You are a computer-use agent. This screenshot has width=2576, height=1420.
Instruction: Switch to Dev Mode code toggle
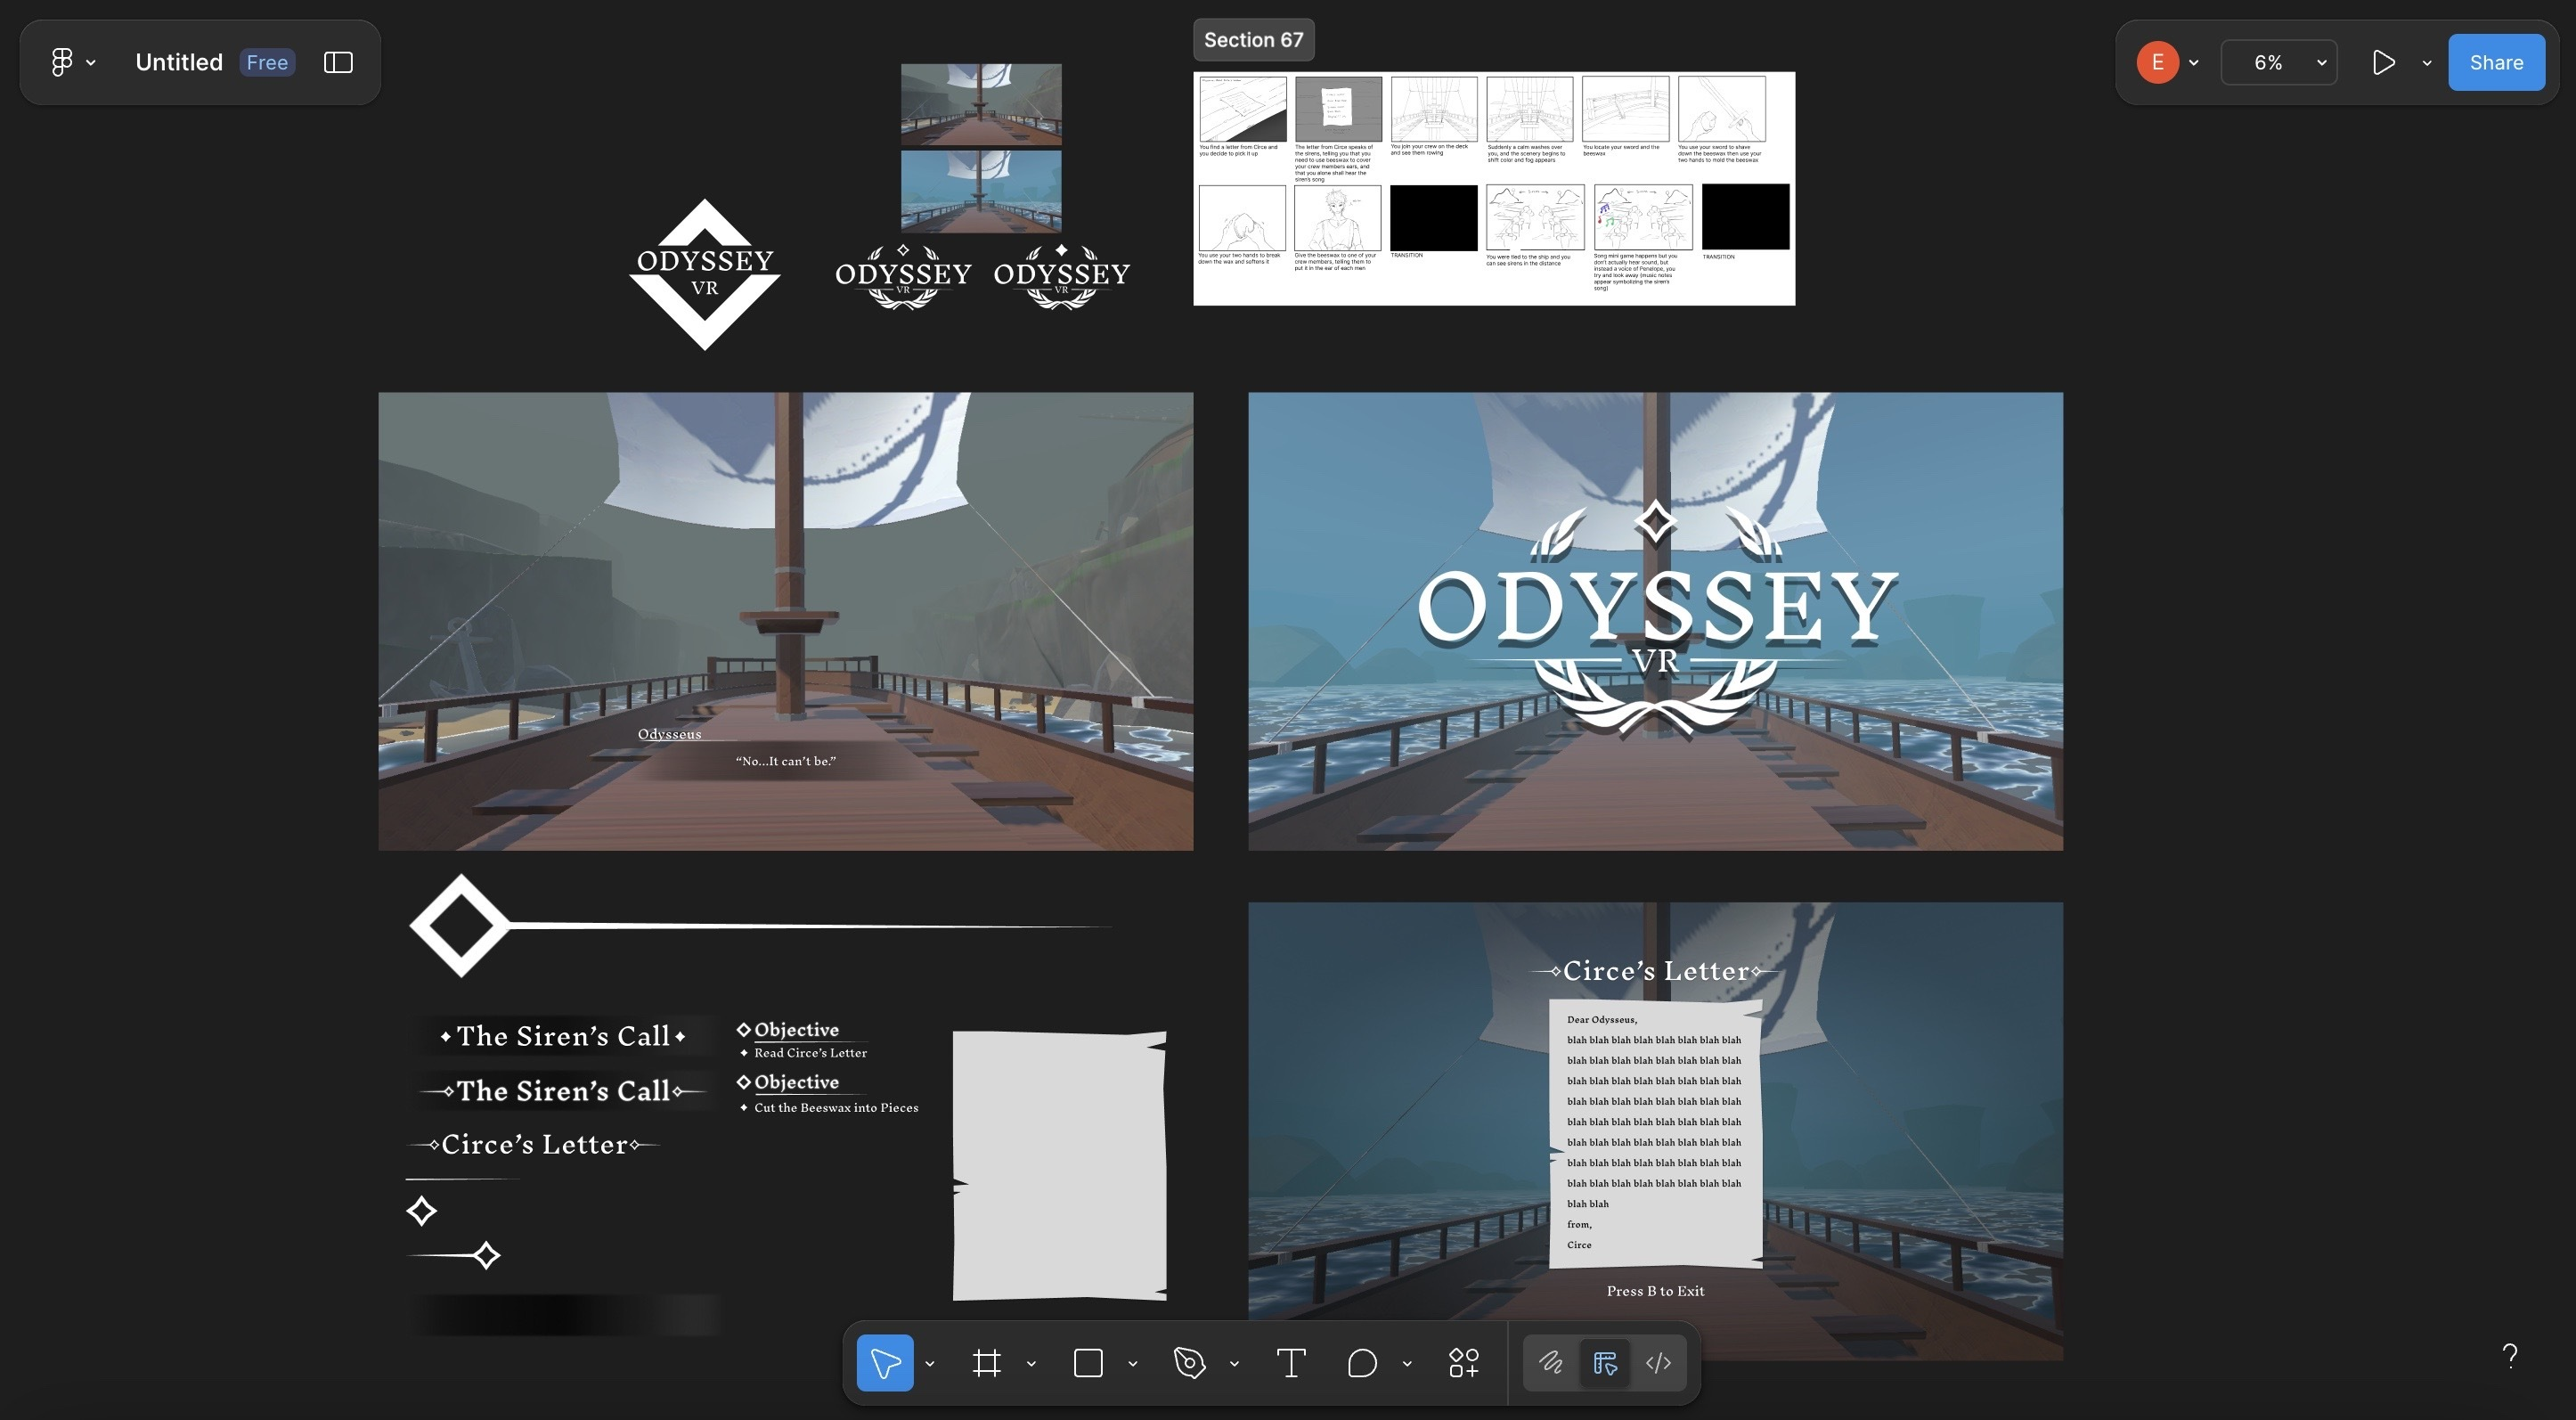pyautogui.click(x=1658, y=1363)
